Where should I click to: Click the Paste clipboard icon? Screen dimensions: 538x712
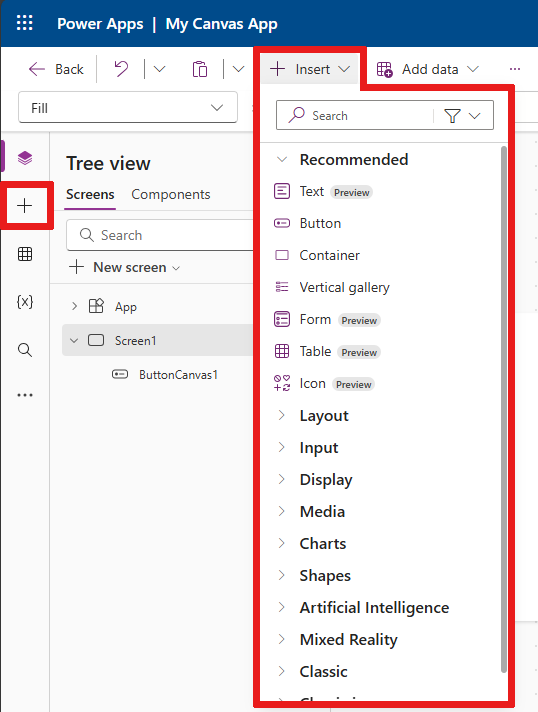200,69
